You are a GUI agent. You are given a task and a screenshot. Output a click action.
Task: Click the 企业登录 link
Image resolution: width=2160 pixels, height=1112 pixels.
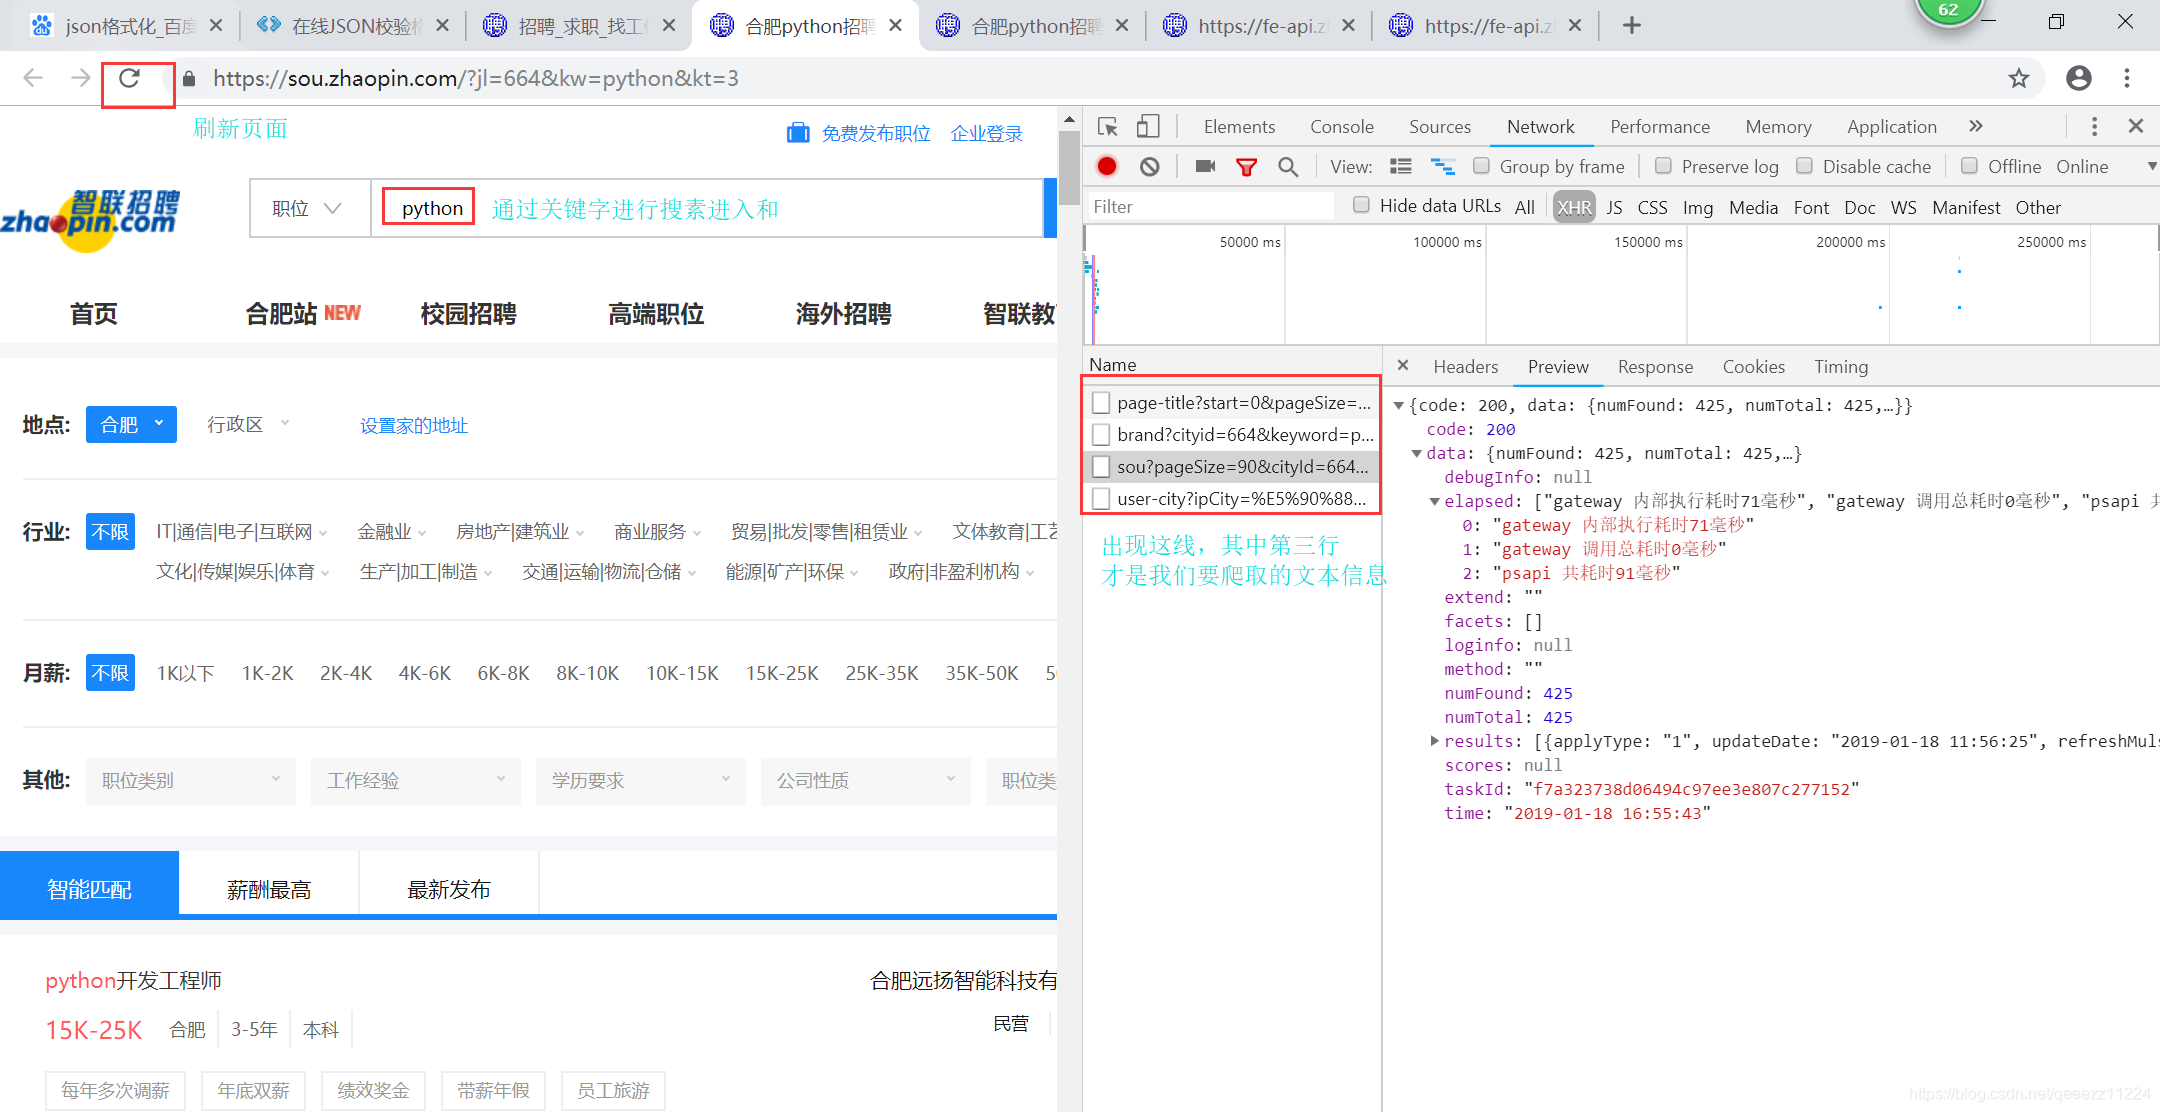click(987, 133)
